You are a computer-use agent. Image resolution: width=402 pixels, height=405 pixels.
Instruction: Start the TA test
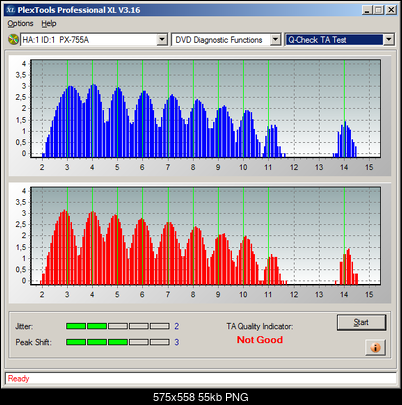click(361, 322)
